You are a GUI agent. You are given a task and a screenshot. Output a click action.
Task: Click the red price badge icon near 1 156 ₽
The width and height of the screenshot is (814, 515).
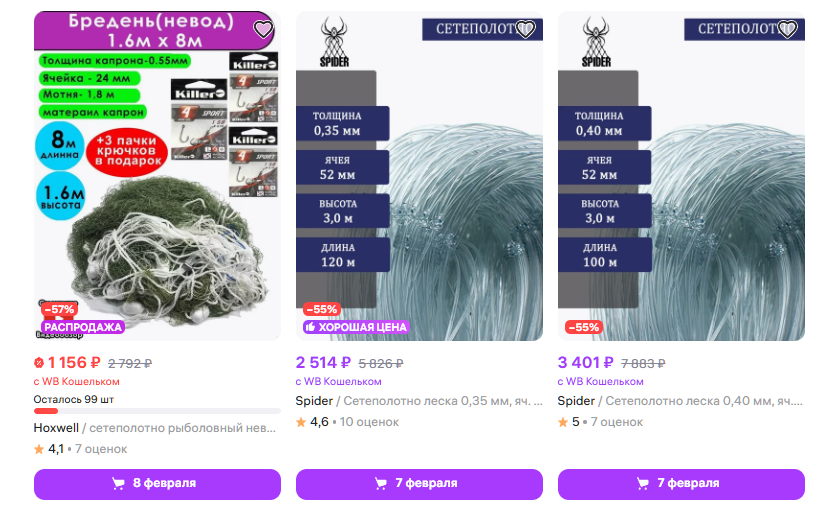(38, 362)
